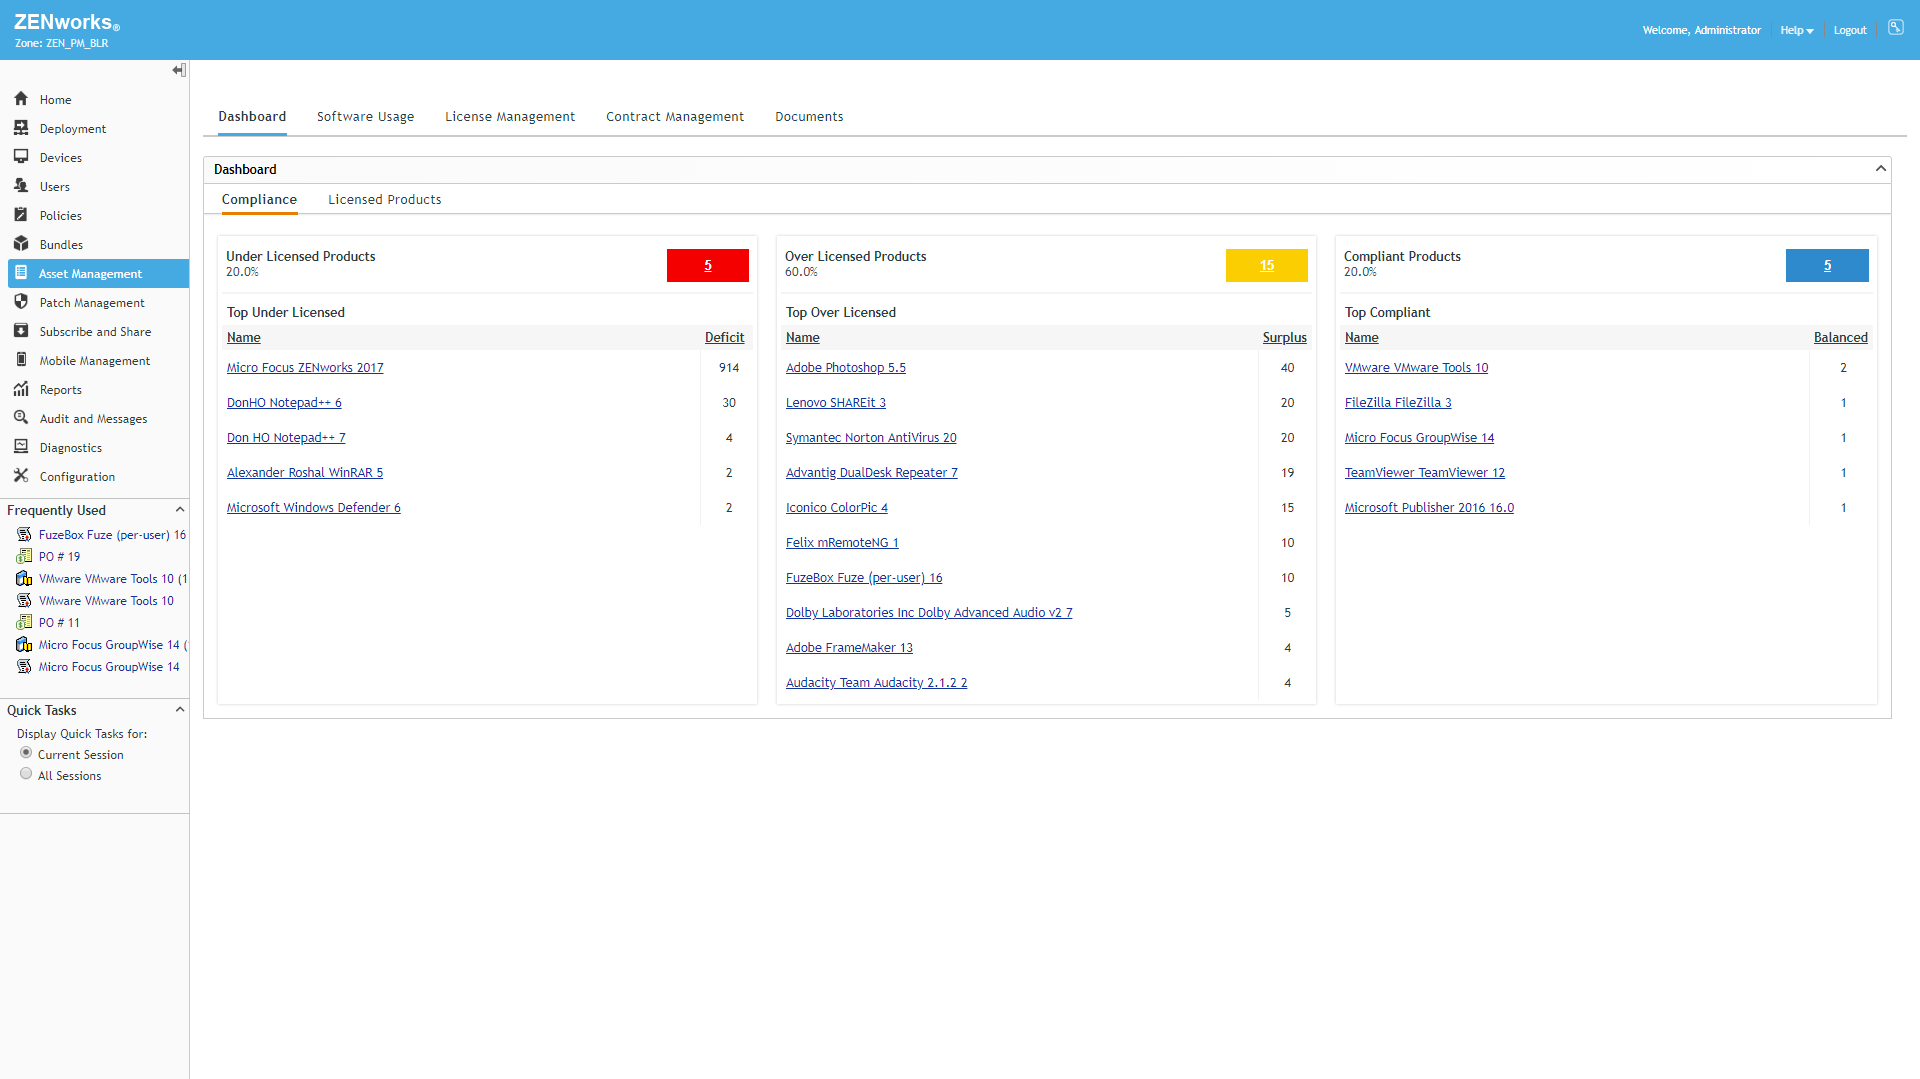1920x1079 pixels.
Task: Click the Subscribe and Share icon
Action: click(21, 331)
